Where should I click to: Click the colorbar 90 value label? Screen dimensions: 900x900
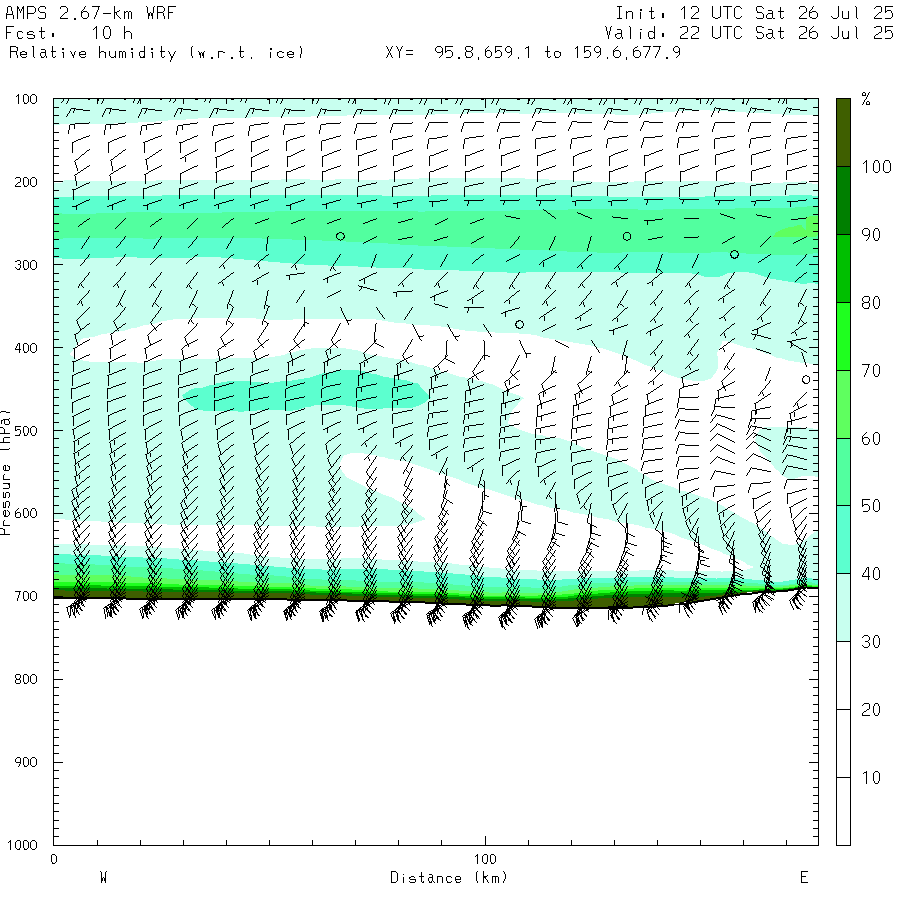click(871, 235)
